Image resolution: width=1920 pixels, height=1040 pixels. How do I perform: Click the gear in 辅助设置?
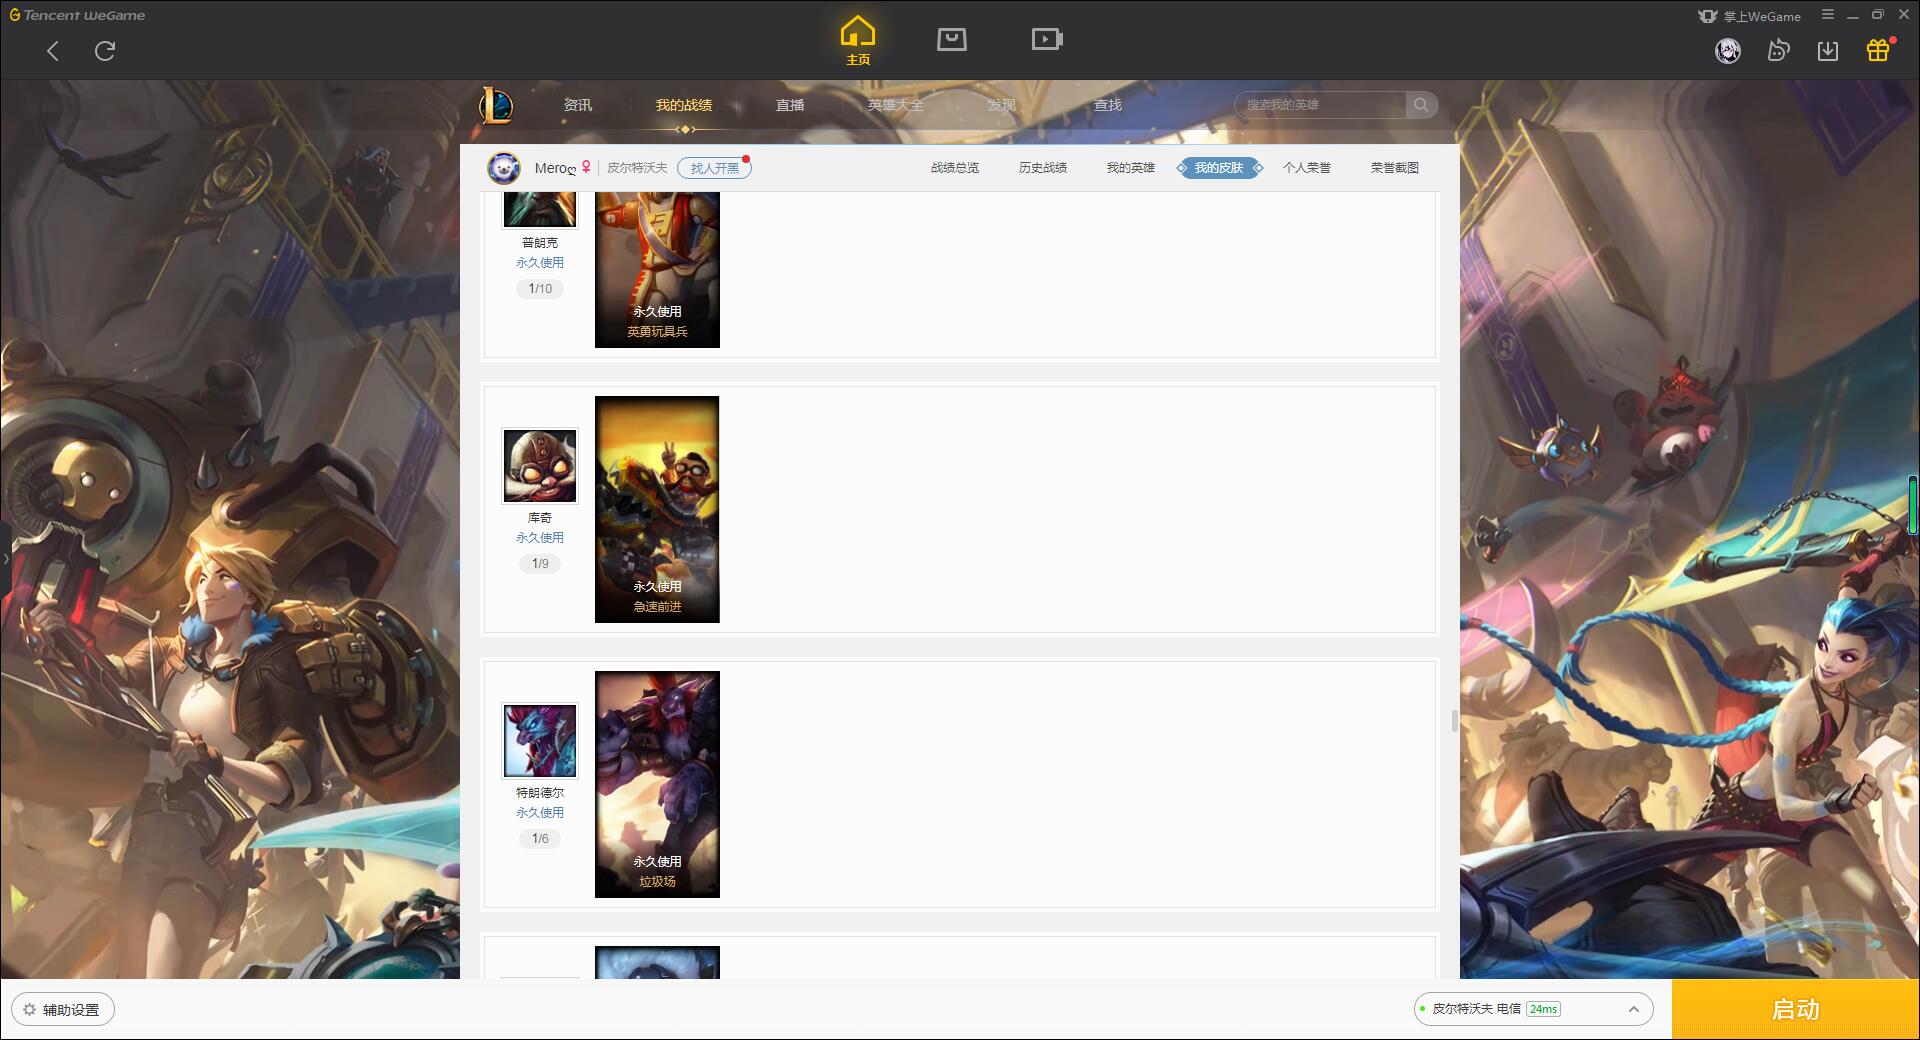(x=29, y=1010)
